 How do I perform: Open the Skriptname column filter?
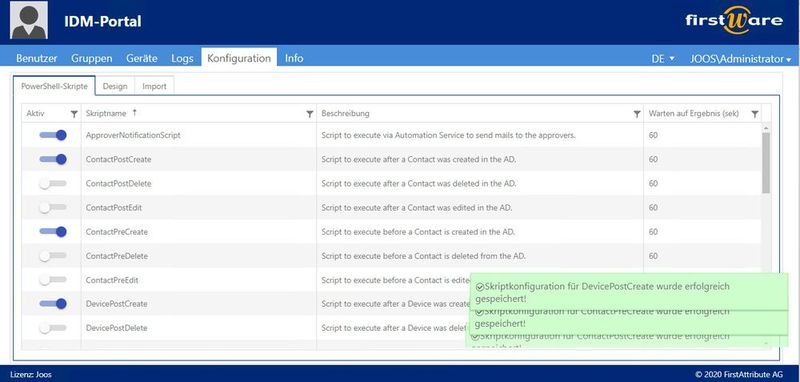pyautogui.click(x=309, y=114)
